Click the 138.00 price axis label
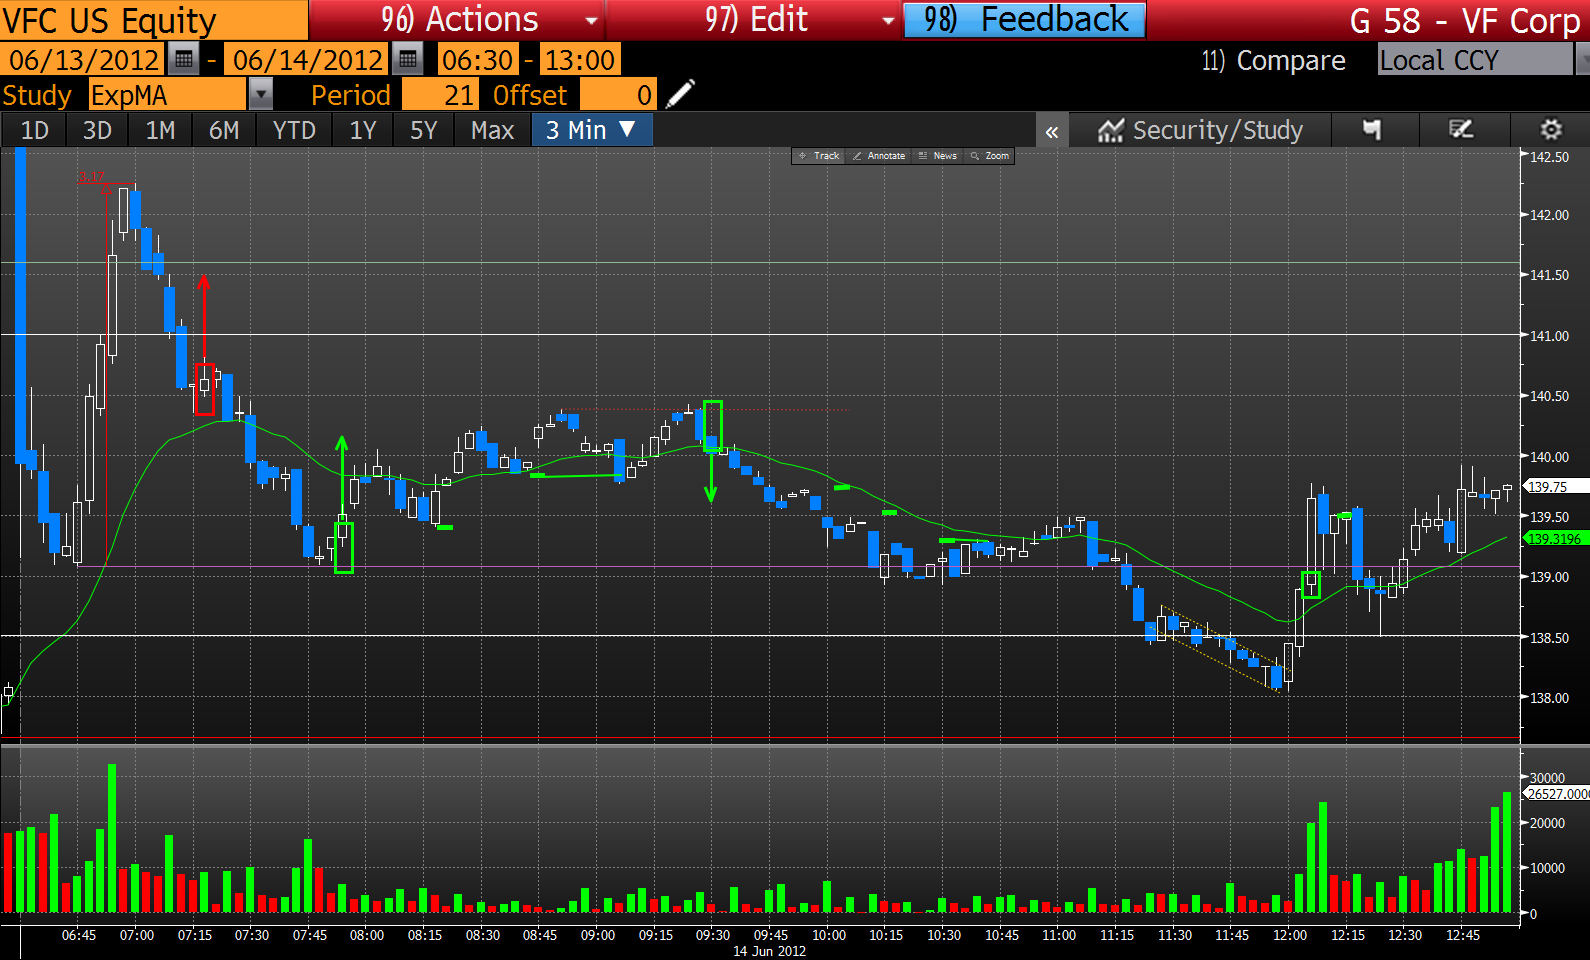The width and height of the screenshot is (1590, 960). (1549, 698)
